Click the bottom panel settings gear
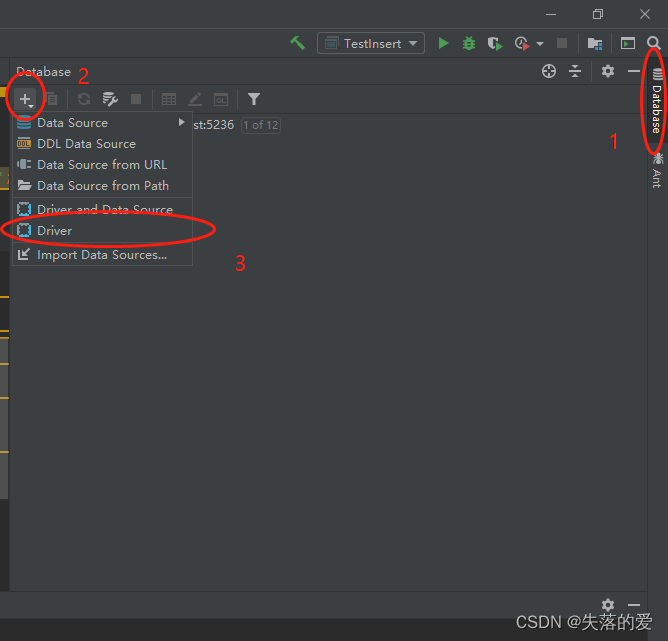The image size is (668, 641). pos(608,604)
